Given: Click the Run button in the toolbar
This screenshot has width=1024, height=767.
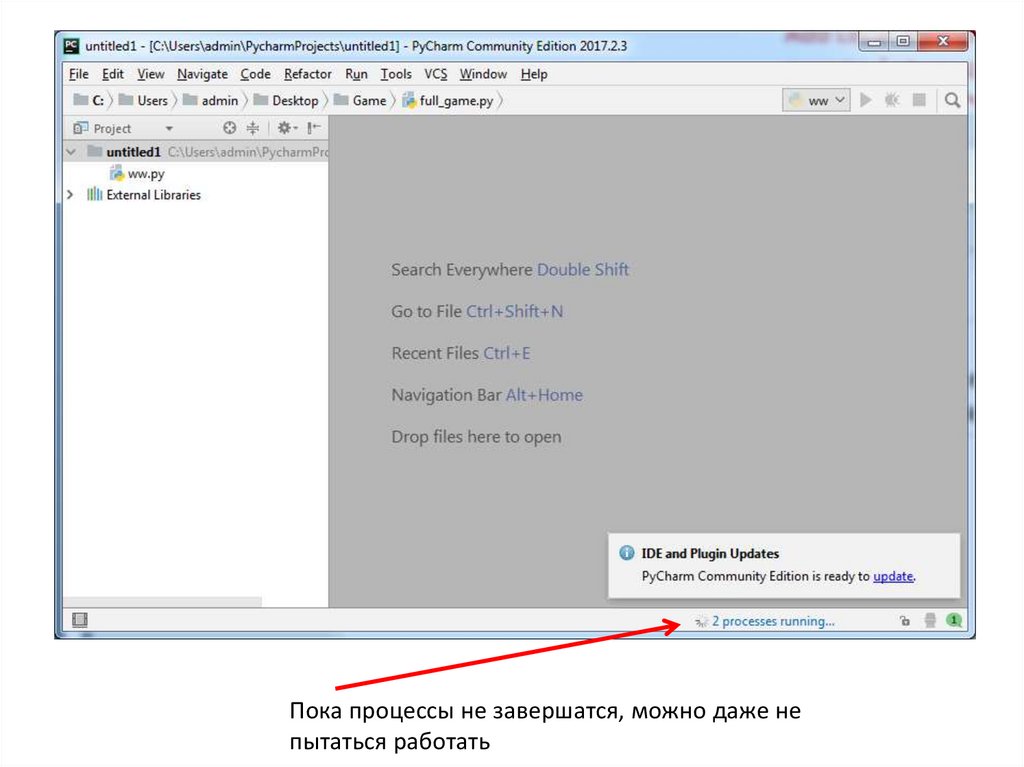Looking at the screenshot, I should point(867,100).
